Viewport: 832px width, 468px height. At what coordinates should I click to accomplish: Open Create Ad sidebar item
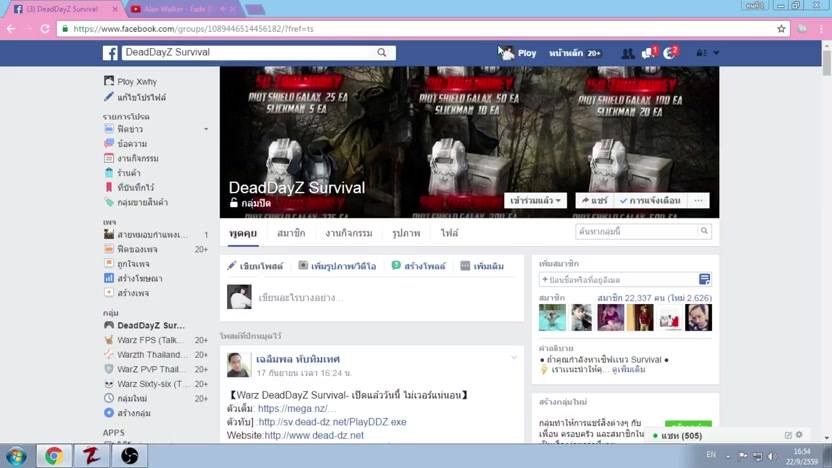(133, 278)
